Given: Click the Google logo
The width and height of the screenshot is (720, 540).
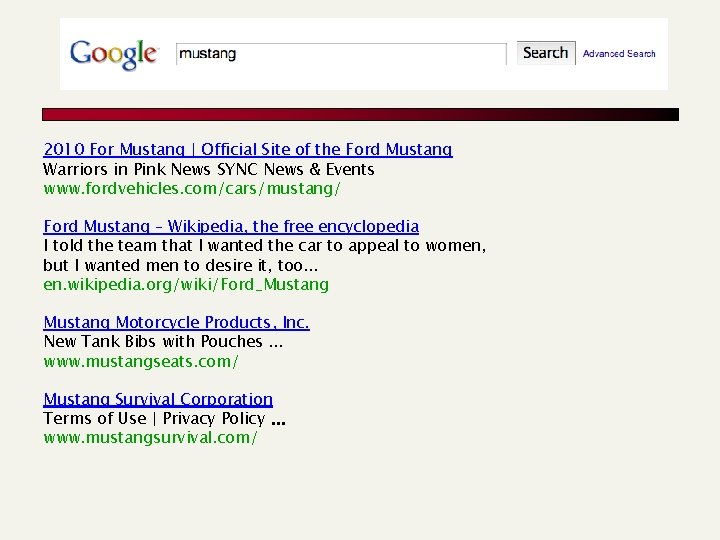Looking at the screenshot, I should 114,55.
